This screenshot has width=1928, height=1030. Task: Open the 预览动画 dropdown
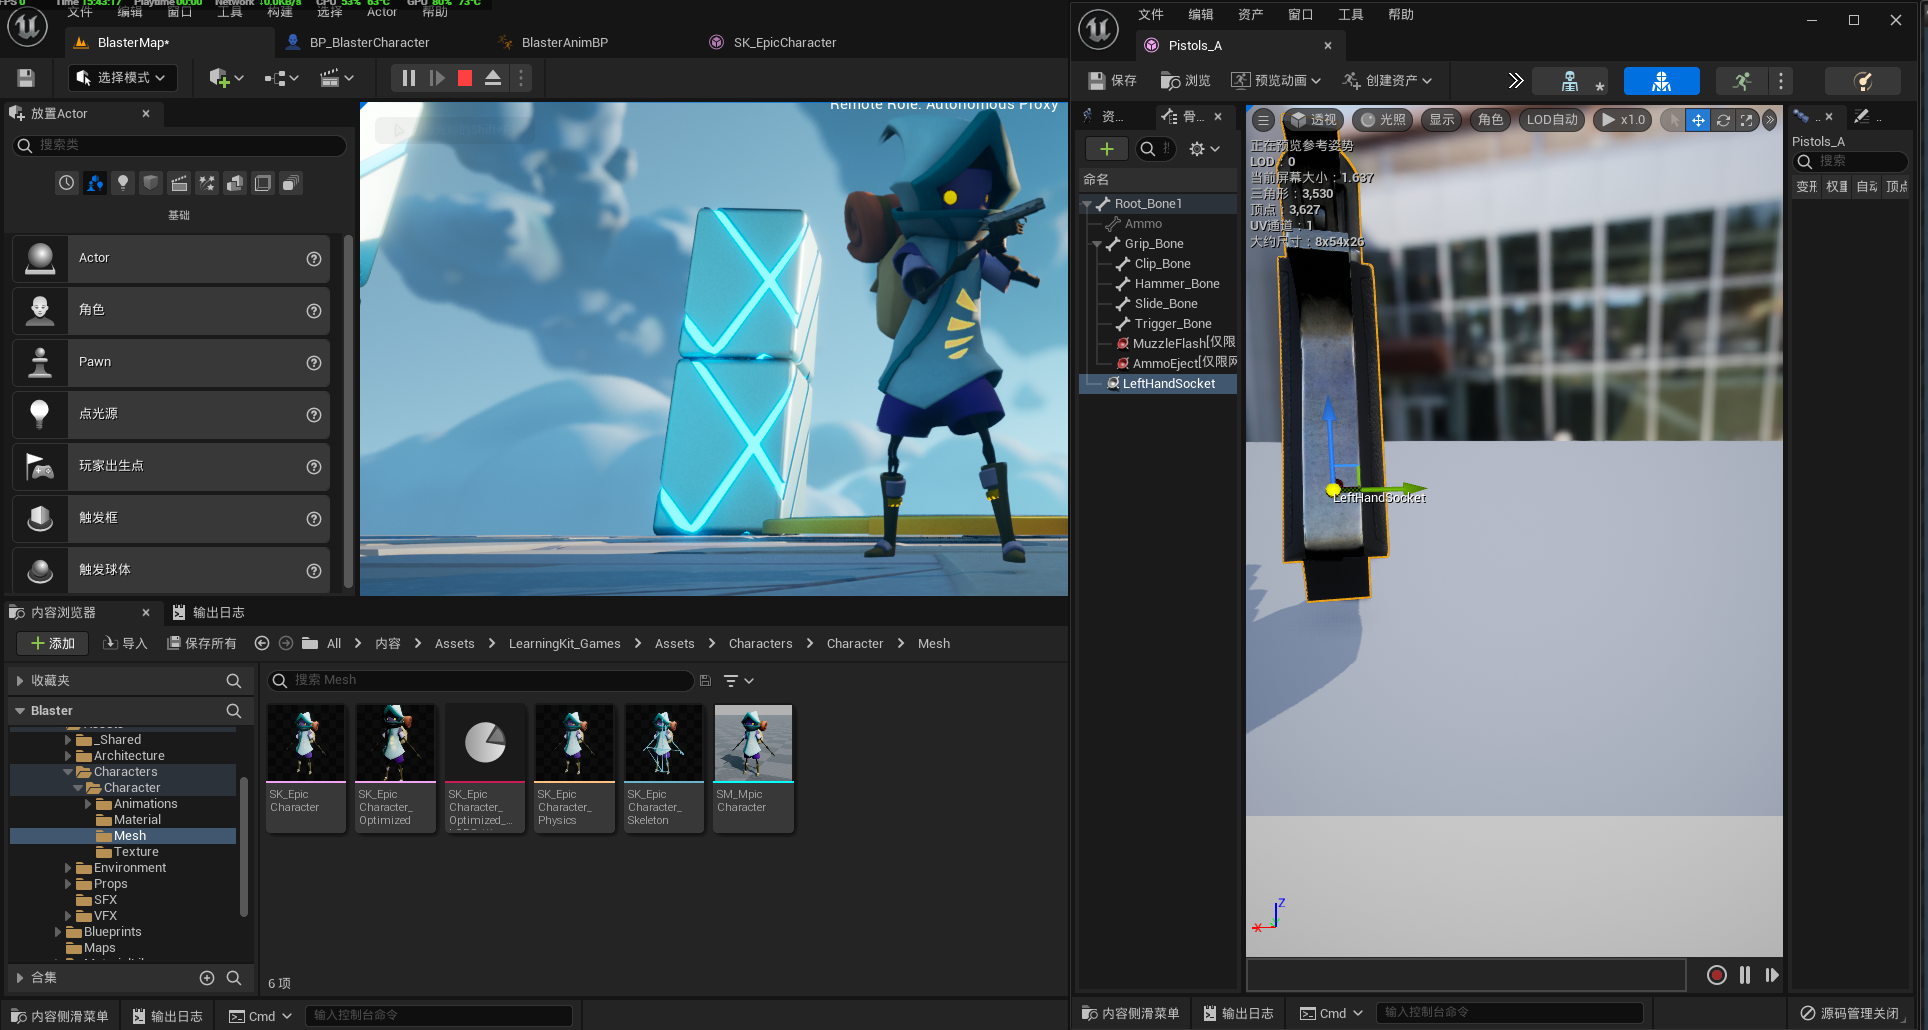1276,80
